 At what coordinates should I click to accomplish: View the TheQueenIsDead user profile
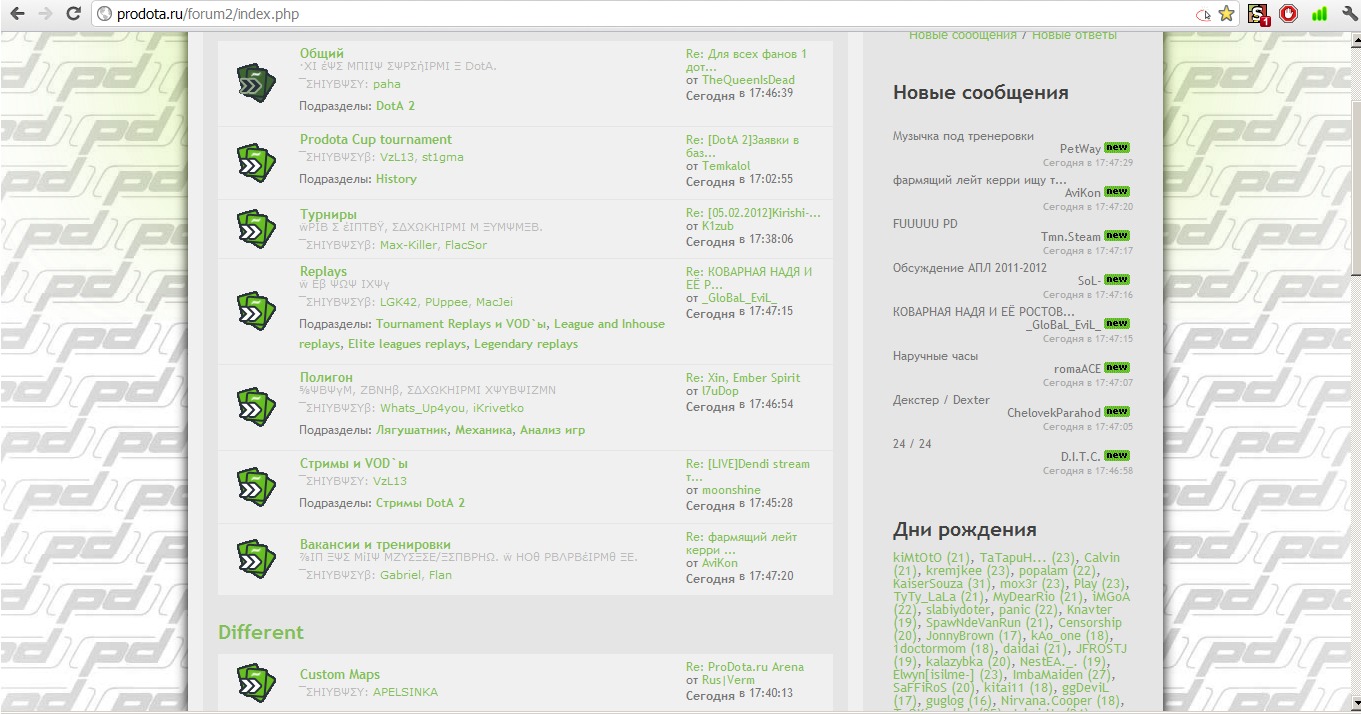pos(748,80)
